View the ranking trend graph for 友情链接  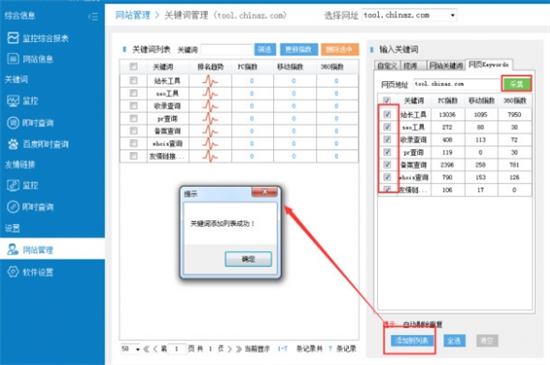pyautogui.click(x=210, y=156)
